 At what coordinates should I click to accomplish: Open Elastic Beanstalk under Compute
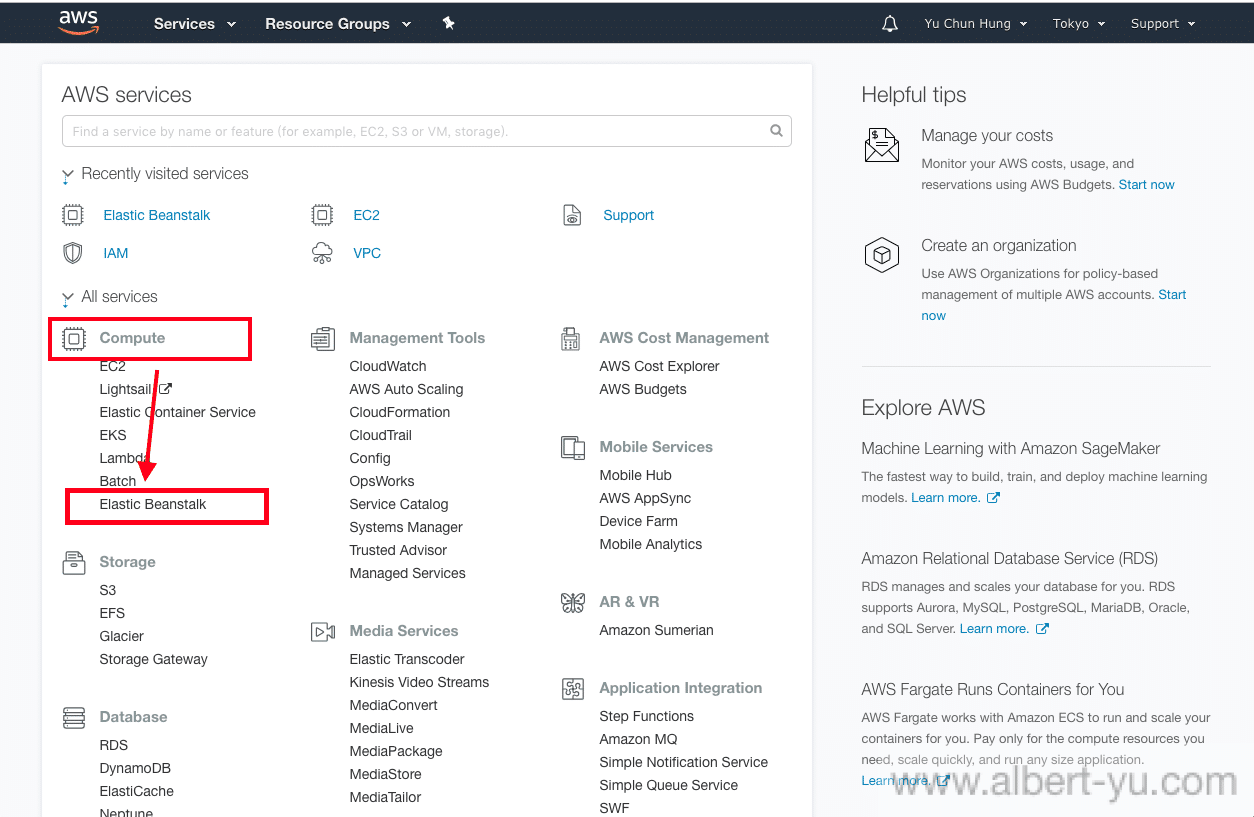153,505
